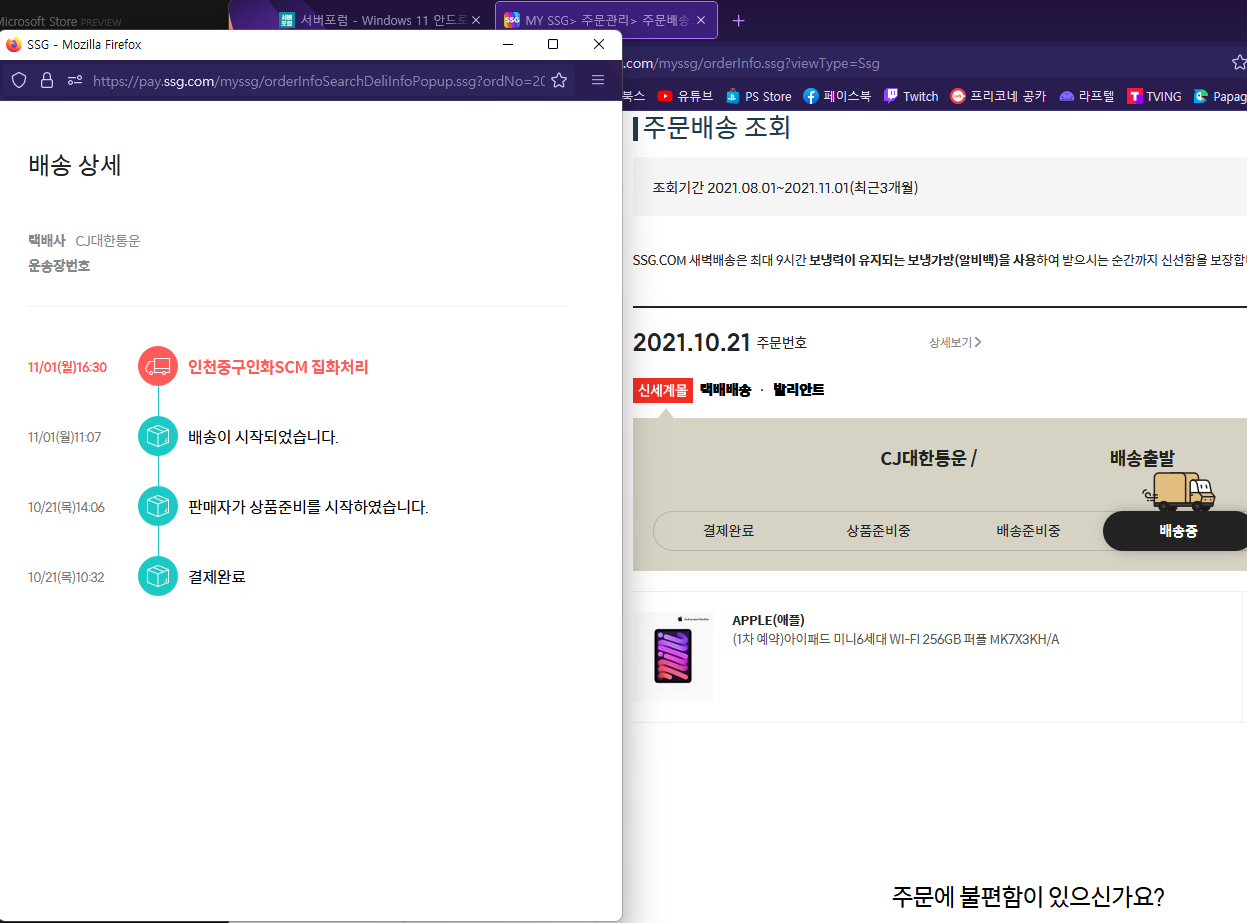Open the TVING bookmark
Image resolution: width=1247 pixels, height=923 pixels.
point(1154,96)
